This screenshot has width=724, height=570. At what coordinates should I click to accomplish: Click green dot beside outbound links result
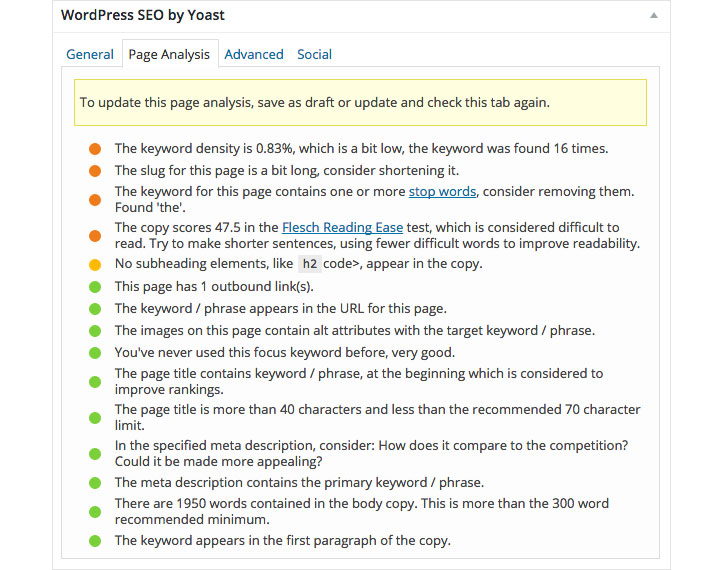[95, 287]
